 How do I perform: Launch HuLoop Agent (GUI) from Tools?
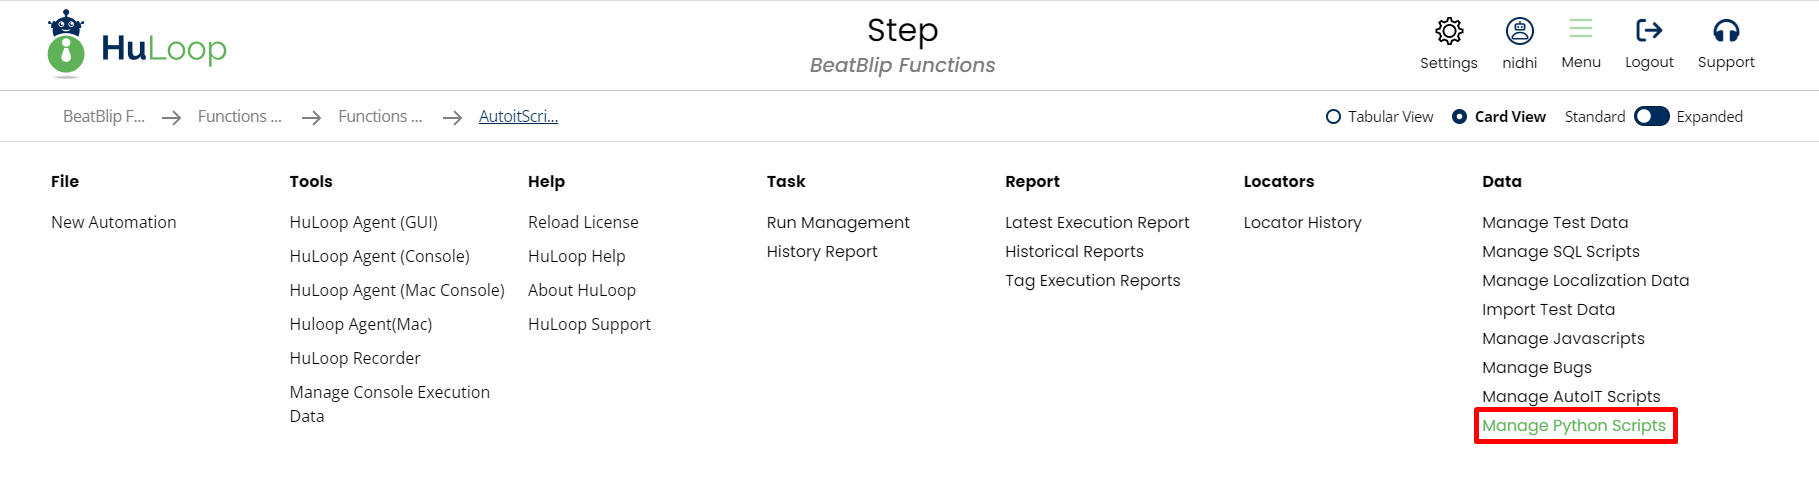click(363, 222)
